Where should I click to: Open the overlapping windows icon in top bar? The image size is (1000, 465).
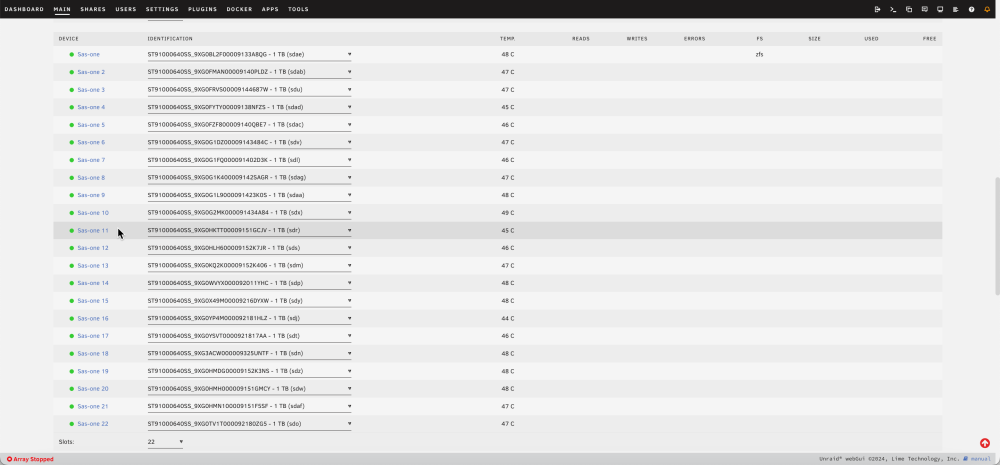tap(909, 10)
